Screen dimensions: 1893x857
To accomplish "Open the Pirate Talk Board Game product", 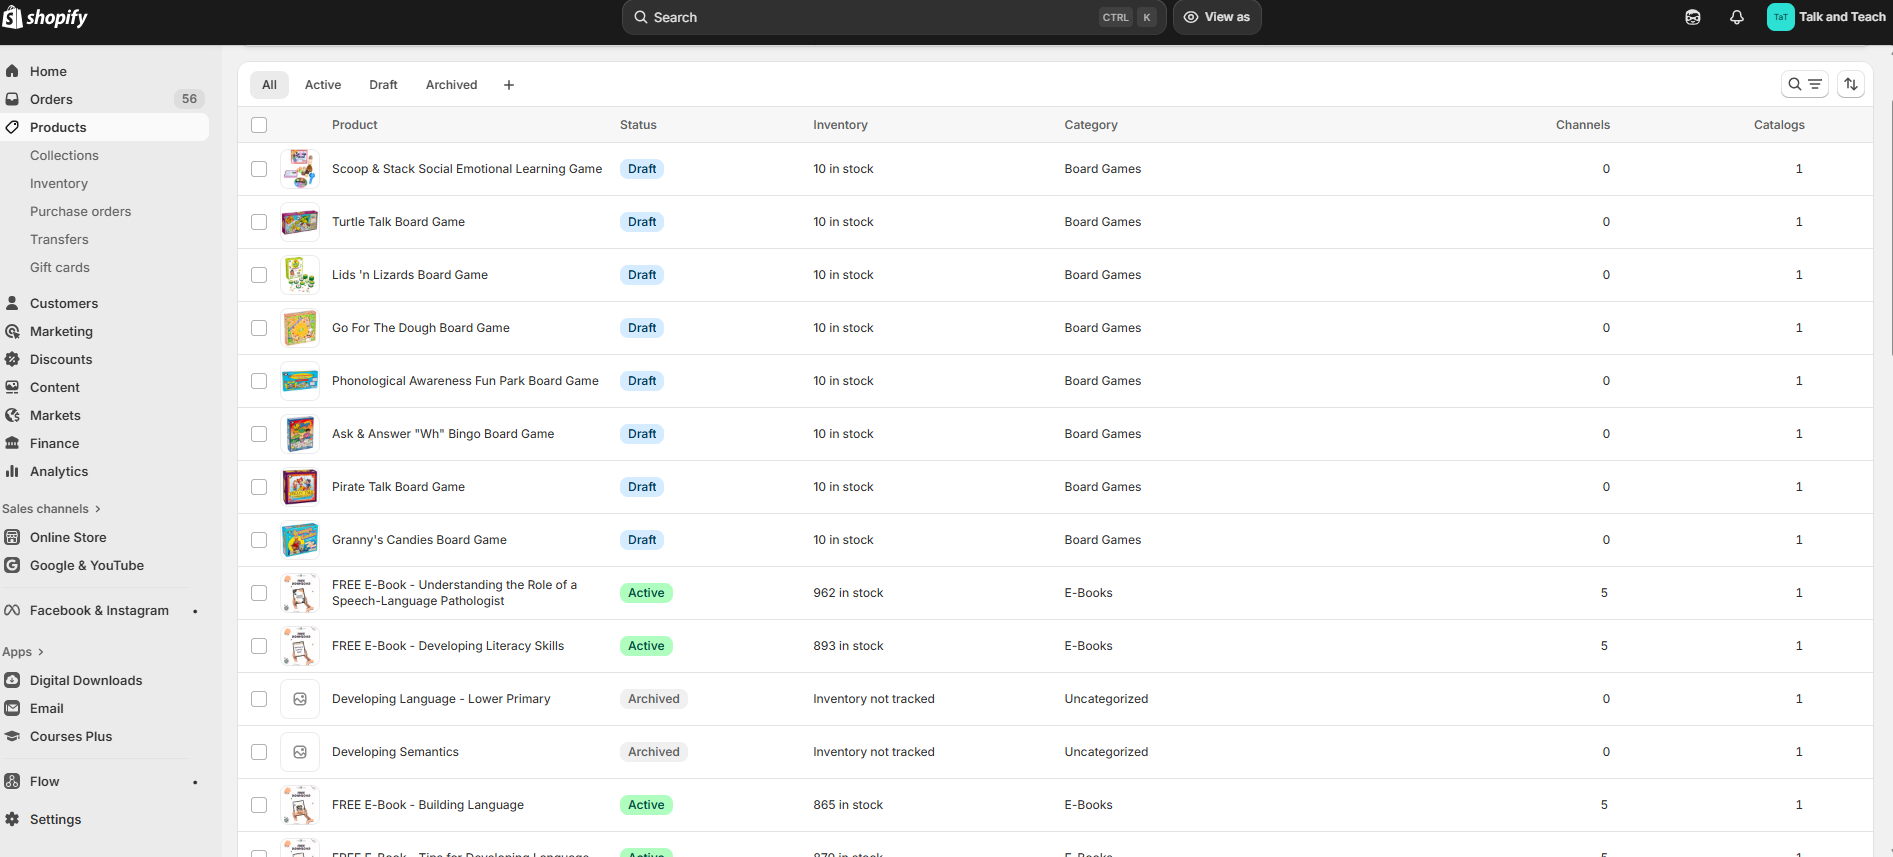I will [x=398, y=487].
